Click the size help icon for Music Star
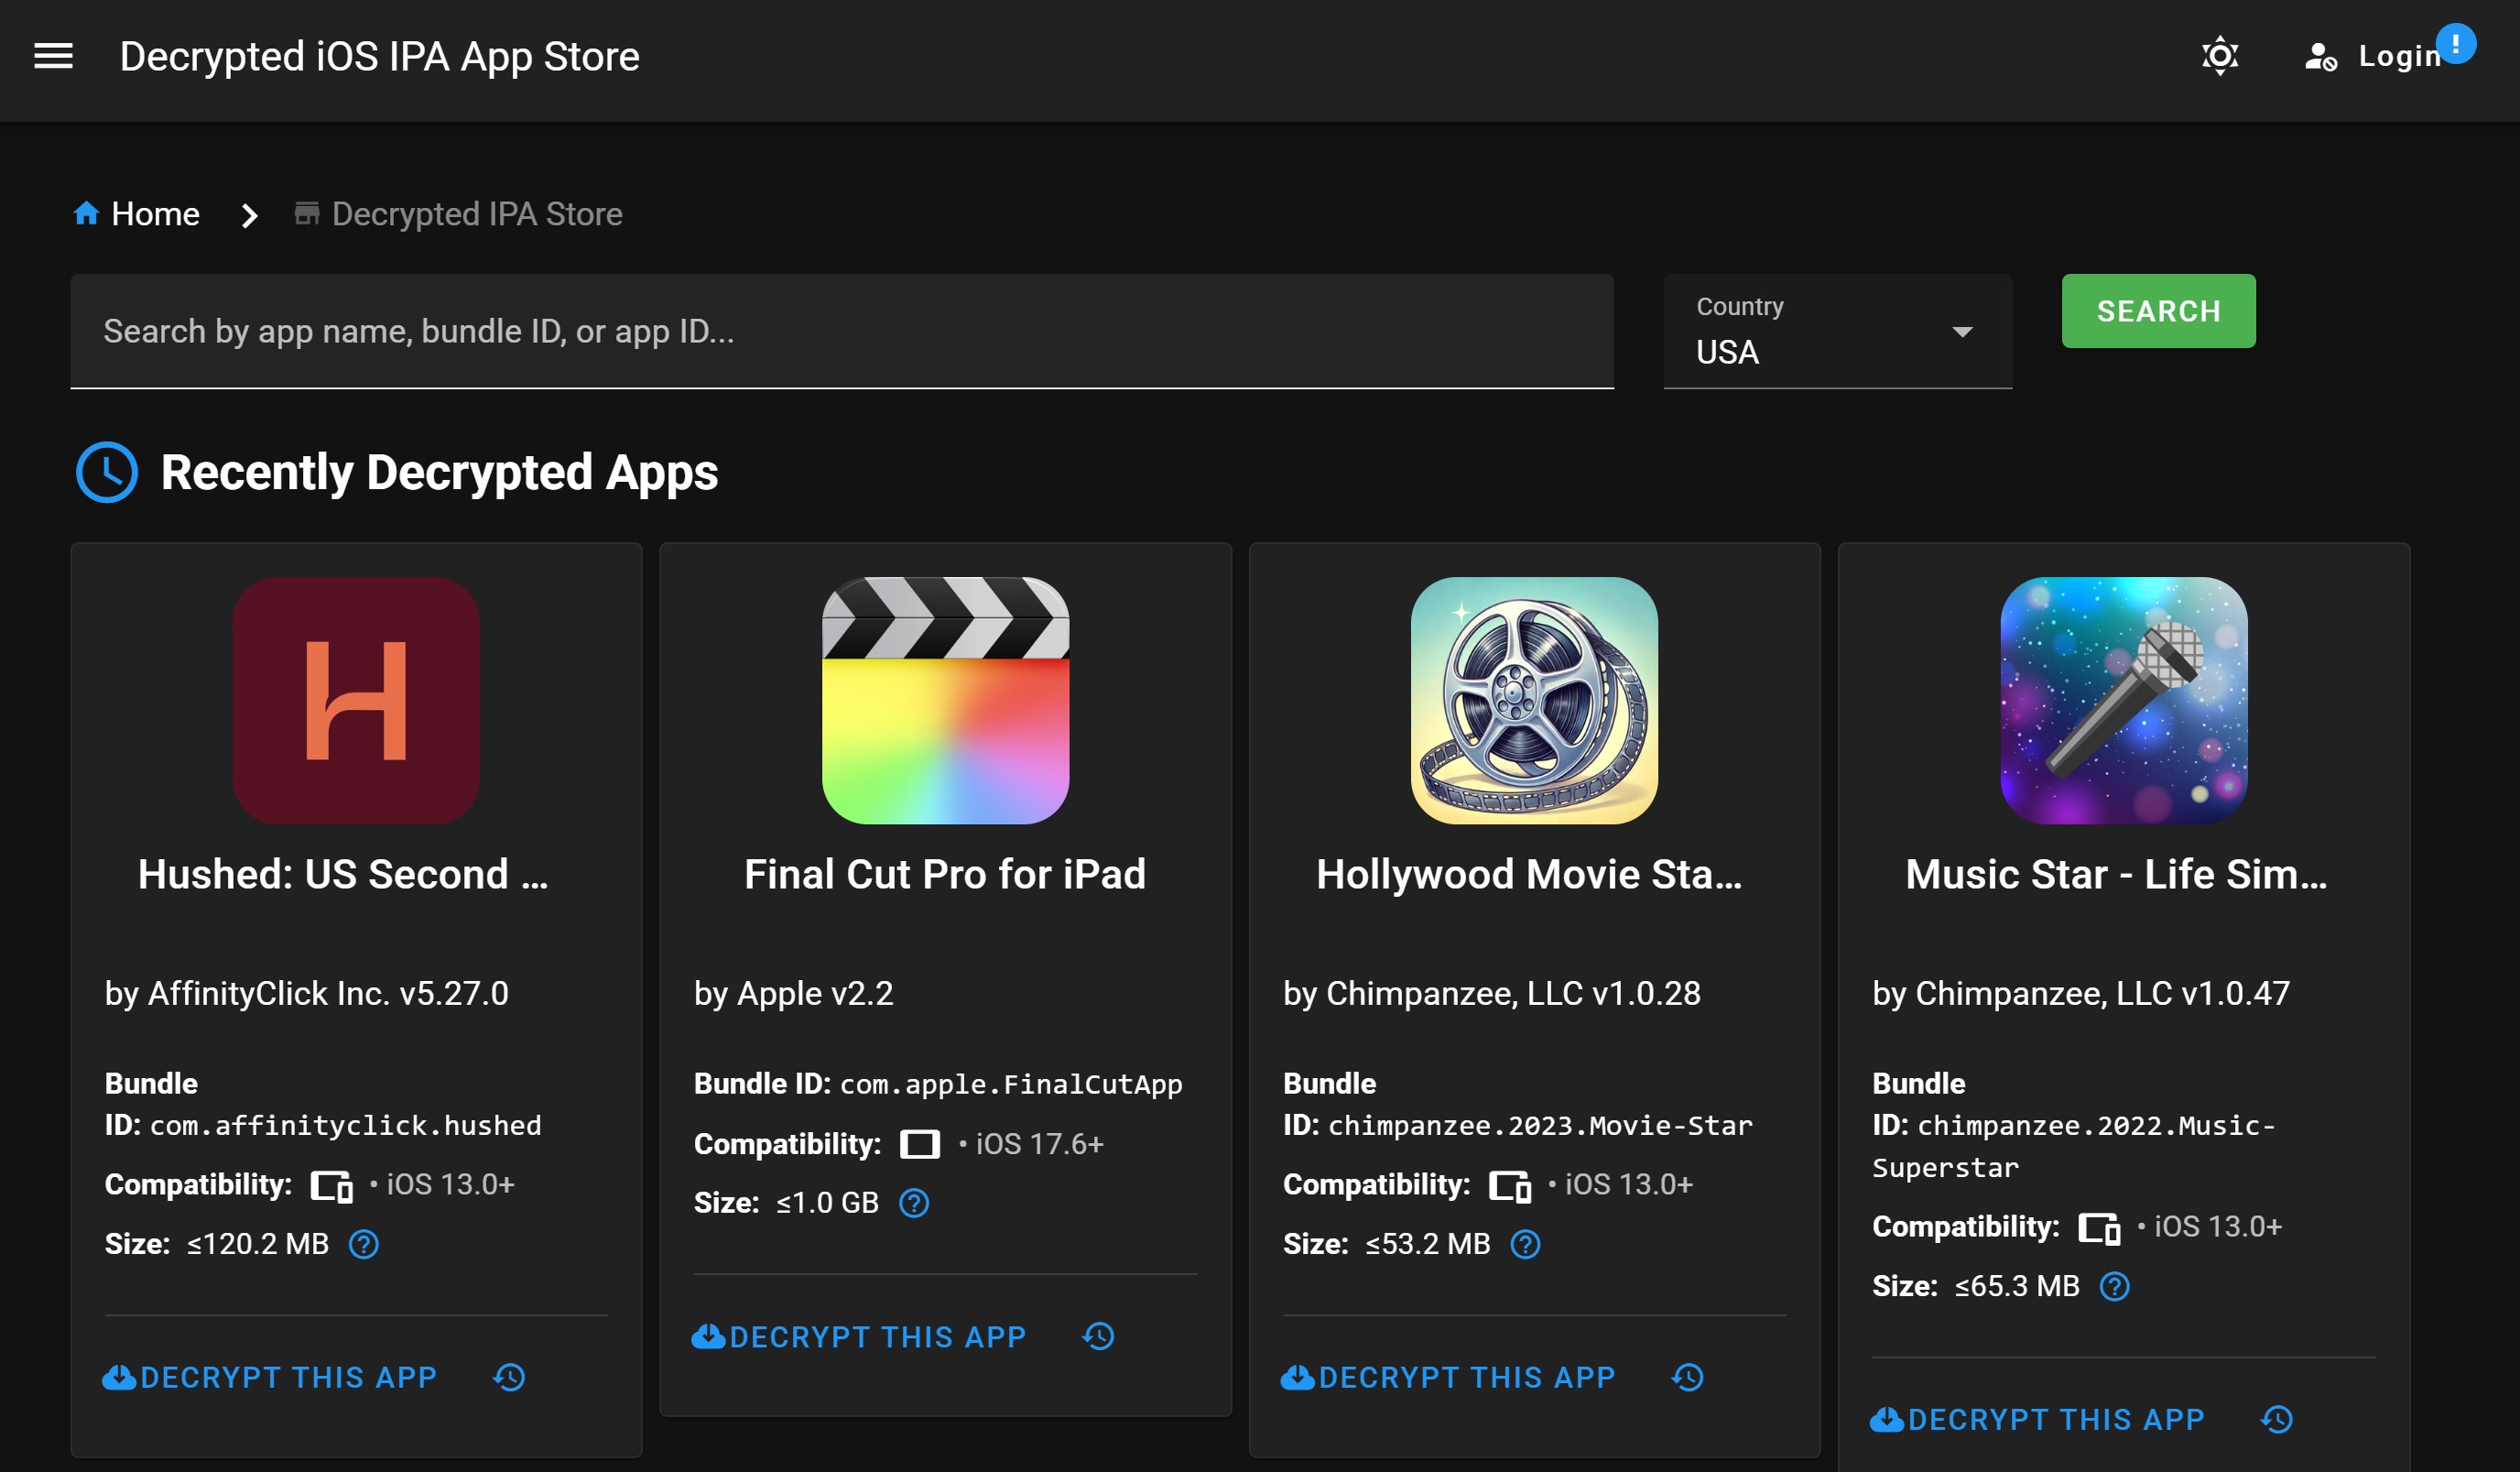 2114,1286
